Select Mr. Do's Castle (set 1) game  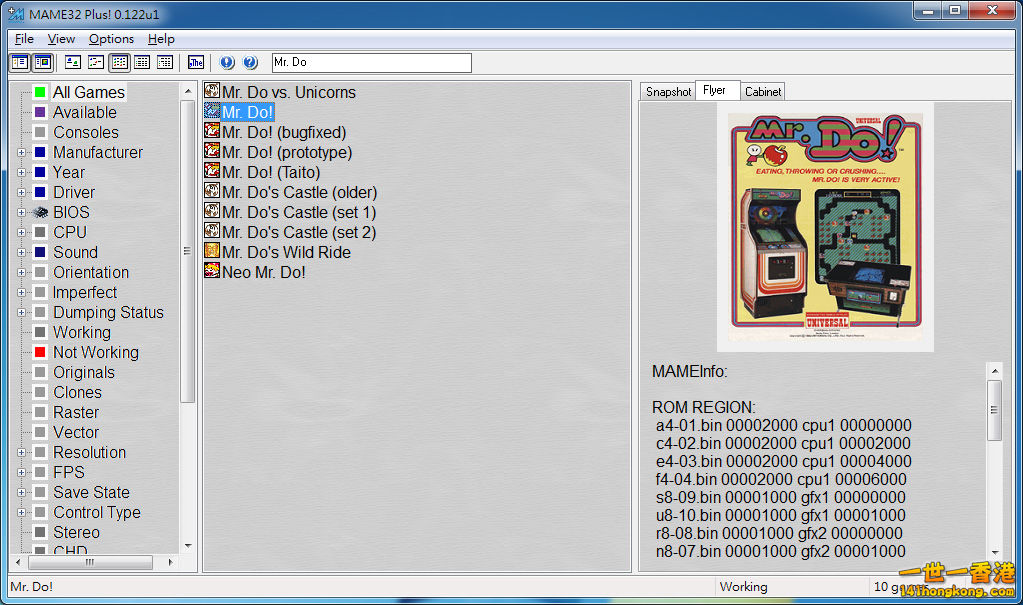[x=298, y=212]
